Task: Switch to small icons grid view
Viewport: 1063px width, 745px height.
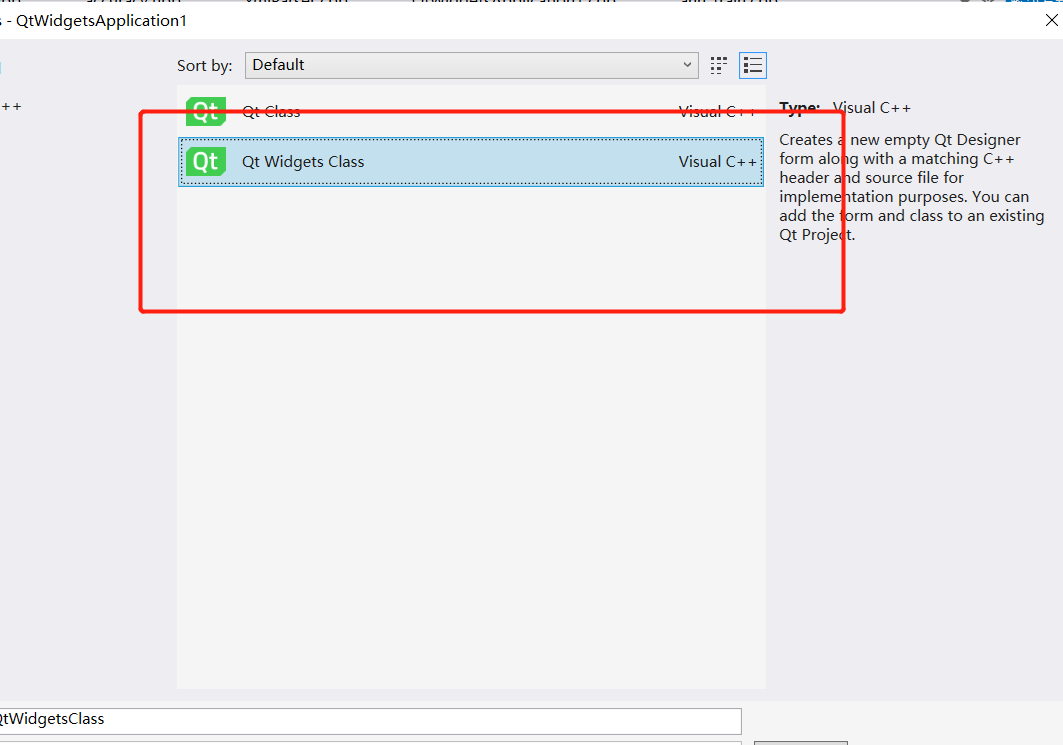Action: point(719,65)
